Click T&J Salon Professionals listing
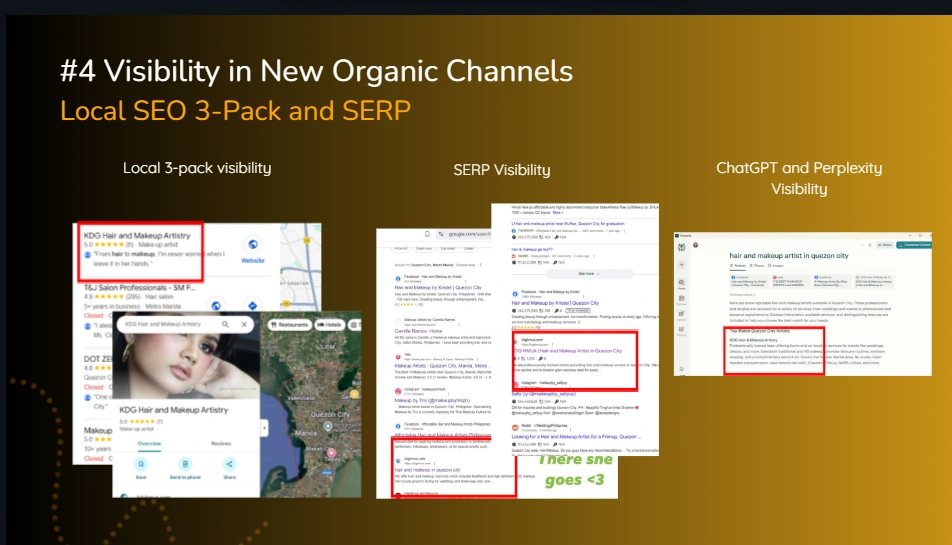 140,288
